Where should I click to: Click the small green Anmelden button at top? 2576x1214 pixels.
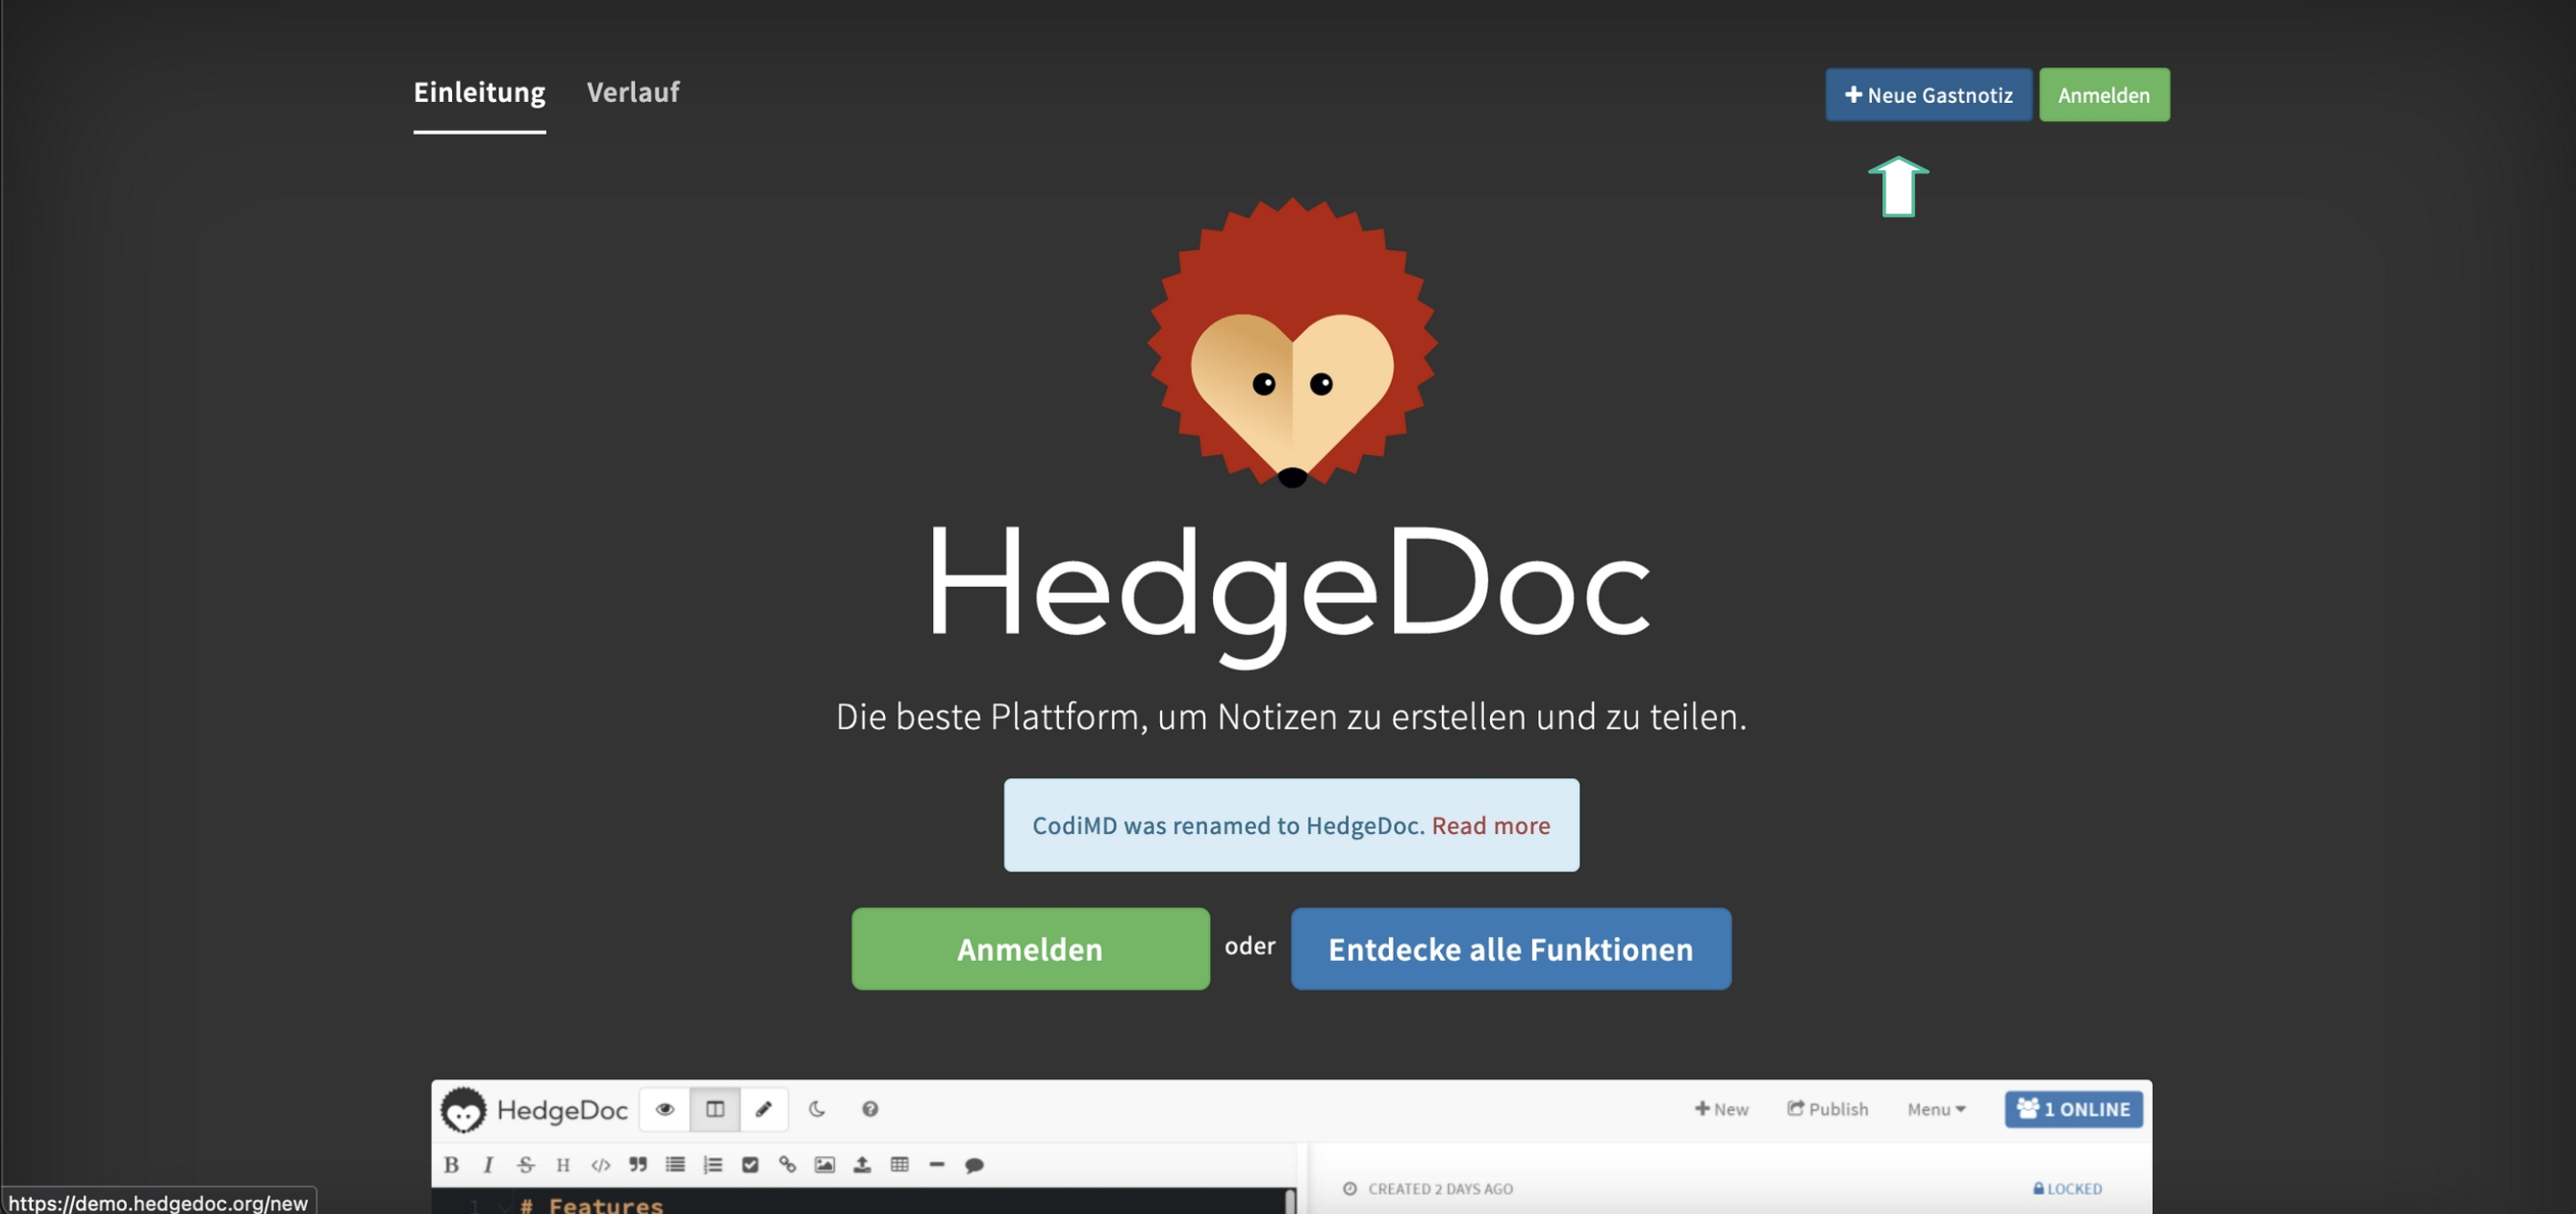[2104, 95]
